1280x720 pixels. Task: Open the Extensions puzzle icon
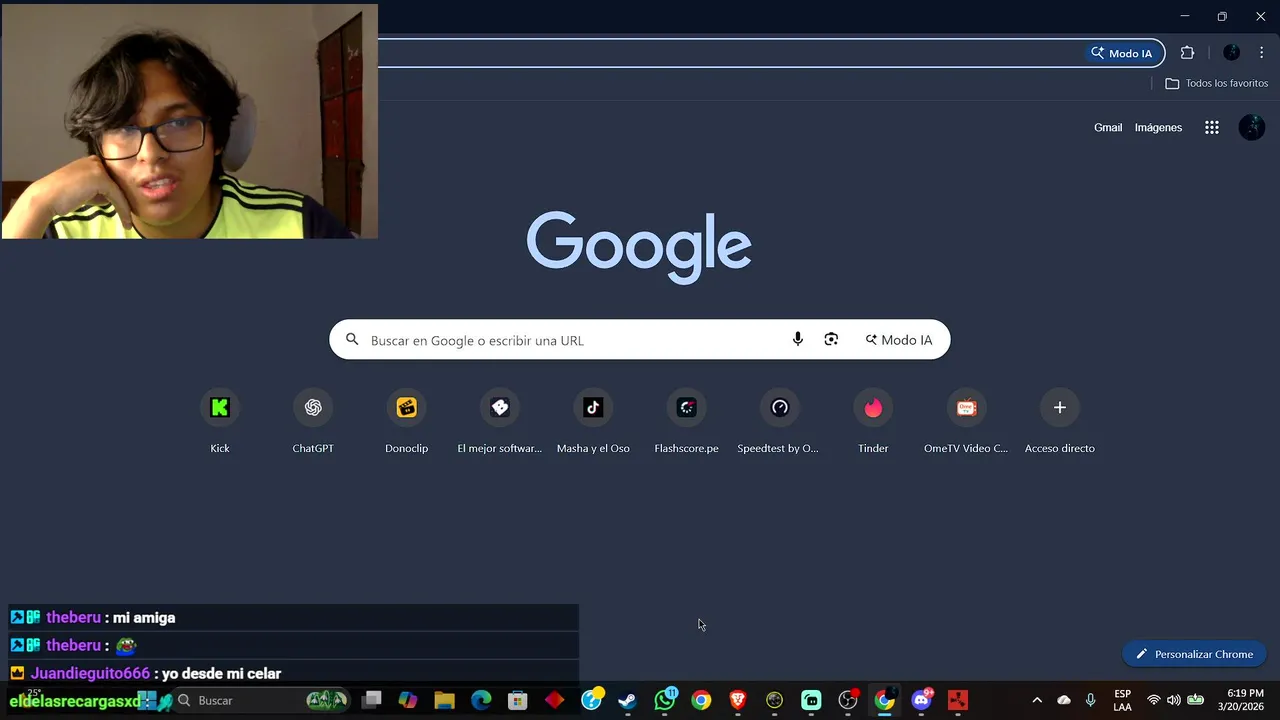[1187, 53]
